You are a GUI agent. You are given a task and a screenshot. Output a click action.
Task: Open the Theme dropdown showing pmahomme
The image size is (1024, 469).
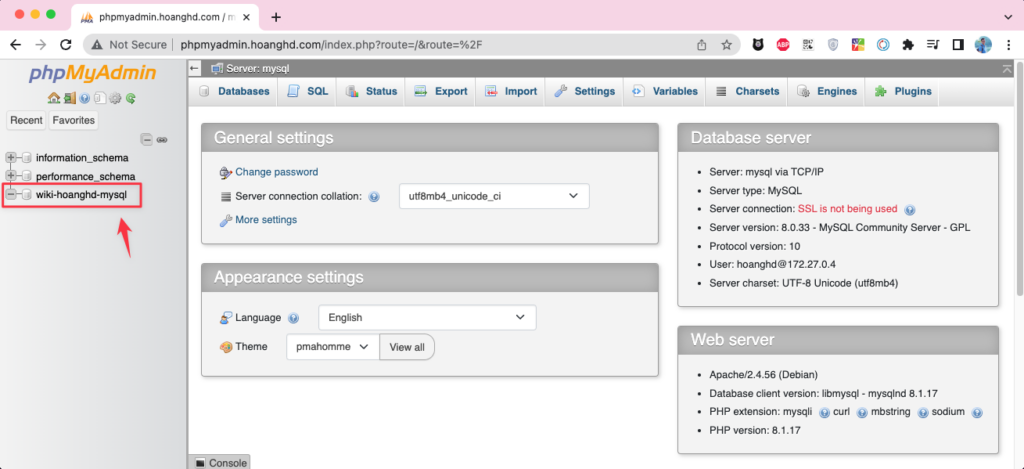click(332, 347)
